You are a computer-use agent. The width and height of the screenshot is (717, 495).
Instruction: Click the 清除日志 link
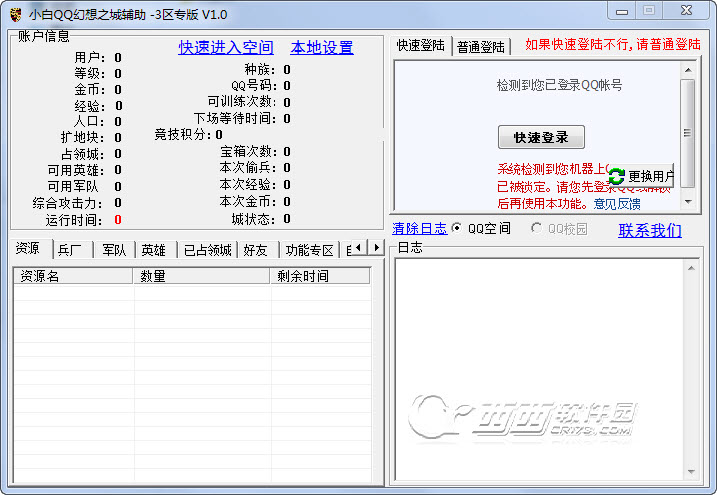click(419, 228)
